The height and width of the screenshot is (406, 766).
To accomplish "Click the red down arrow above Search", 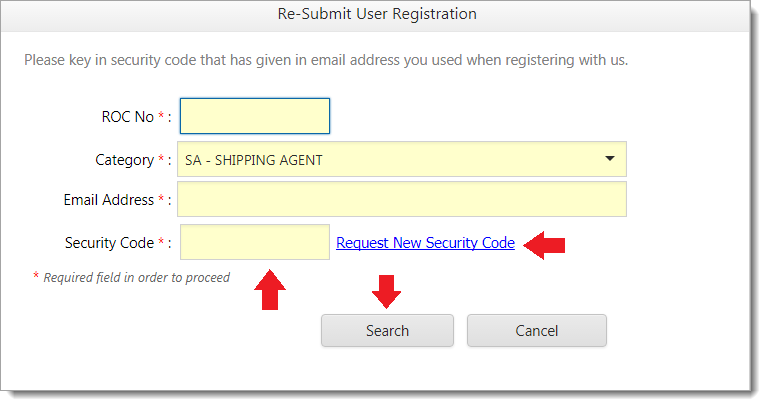I will [386, 291].
